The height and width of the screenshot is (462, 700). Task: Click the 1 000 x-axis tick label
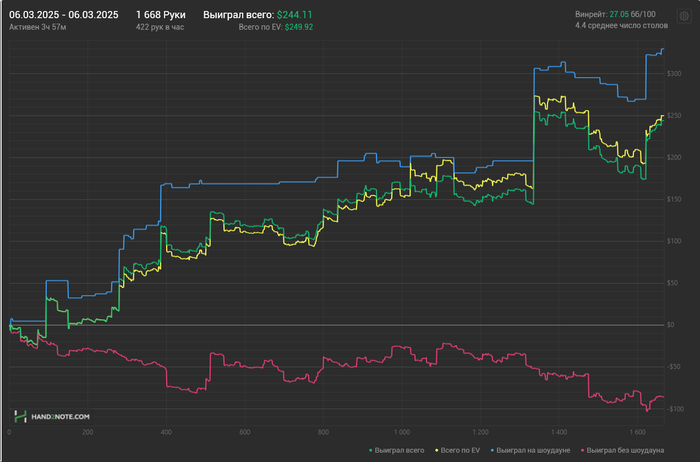[402, 432]
